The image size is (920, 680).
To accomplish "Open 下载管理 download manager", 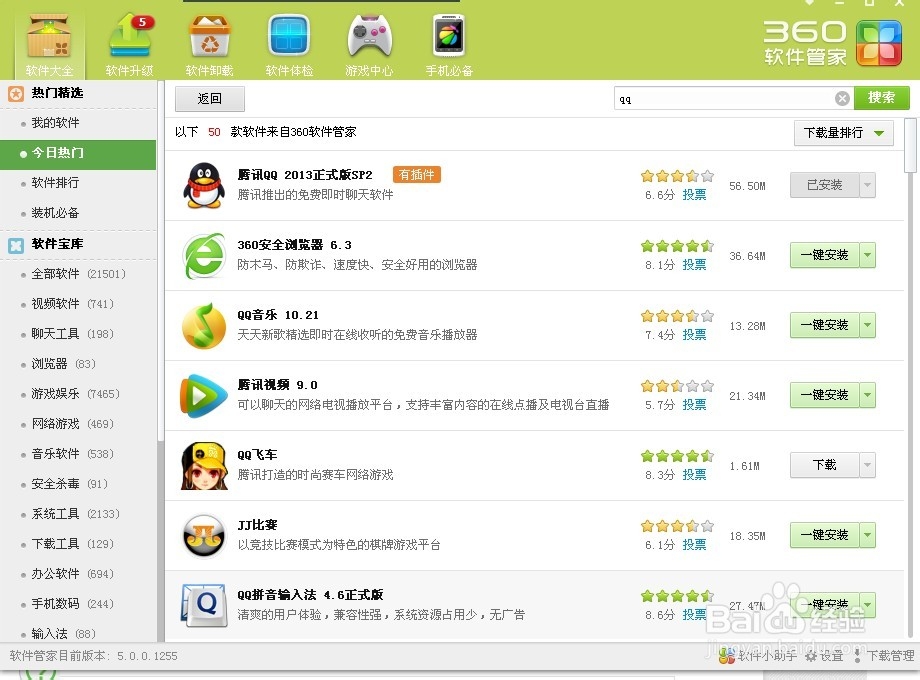I will pos(884,656).
